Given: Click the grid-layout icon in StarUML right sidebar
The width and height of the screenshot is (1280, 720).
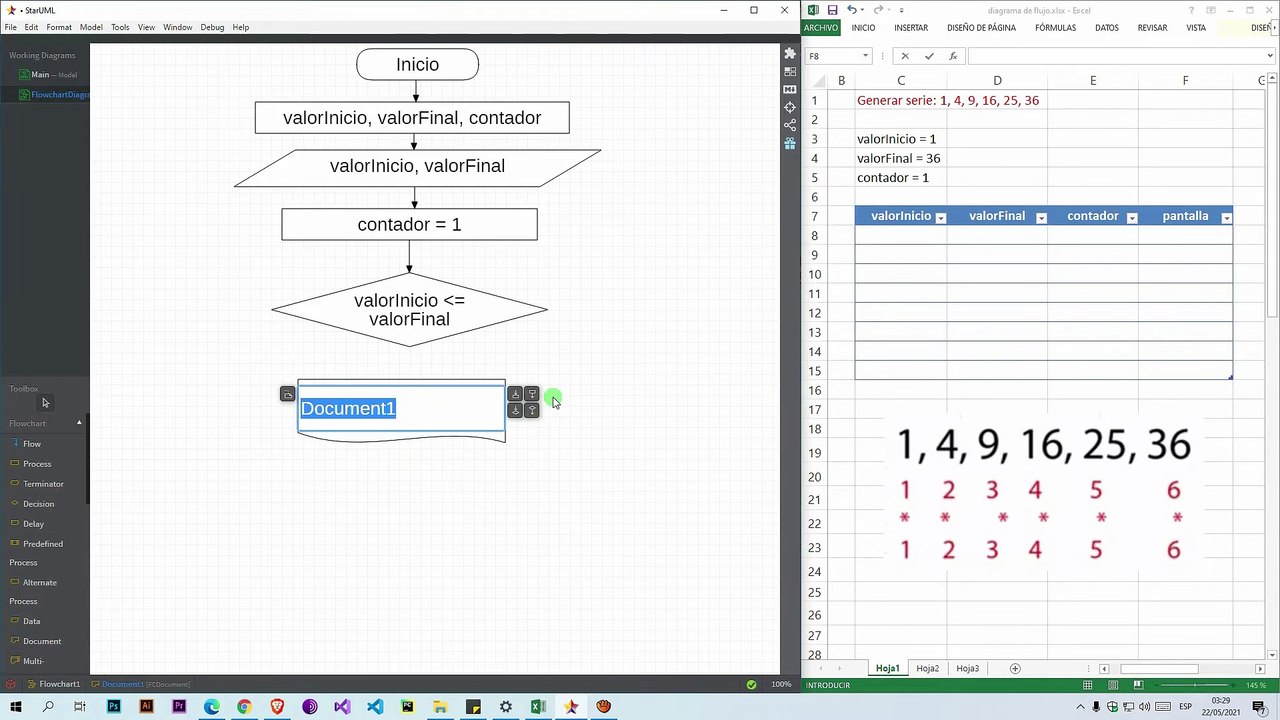Looking at the screenshot, I should click(790, 71).
